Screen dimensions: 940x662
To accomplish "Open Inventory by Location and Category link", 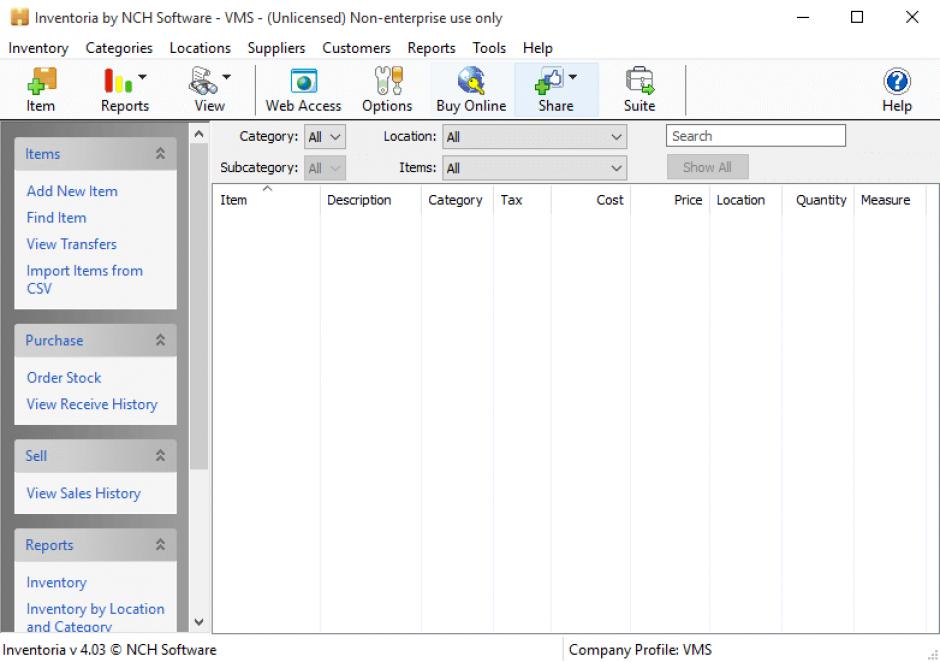I will (95, 616).
